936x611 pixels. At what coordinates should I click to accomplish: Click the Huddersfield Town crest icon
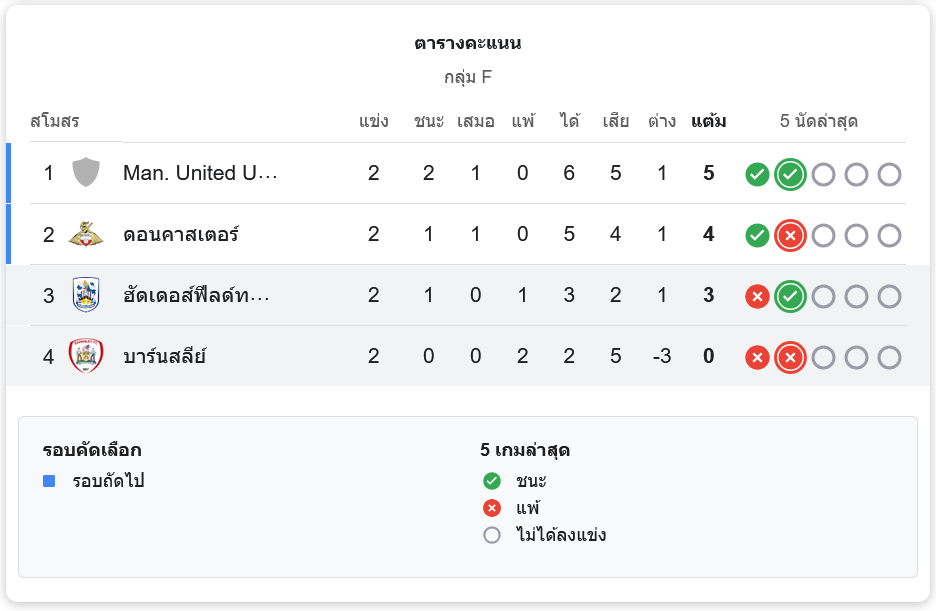(x=87, y=296)
